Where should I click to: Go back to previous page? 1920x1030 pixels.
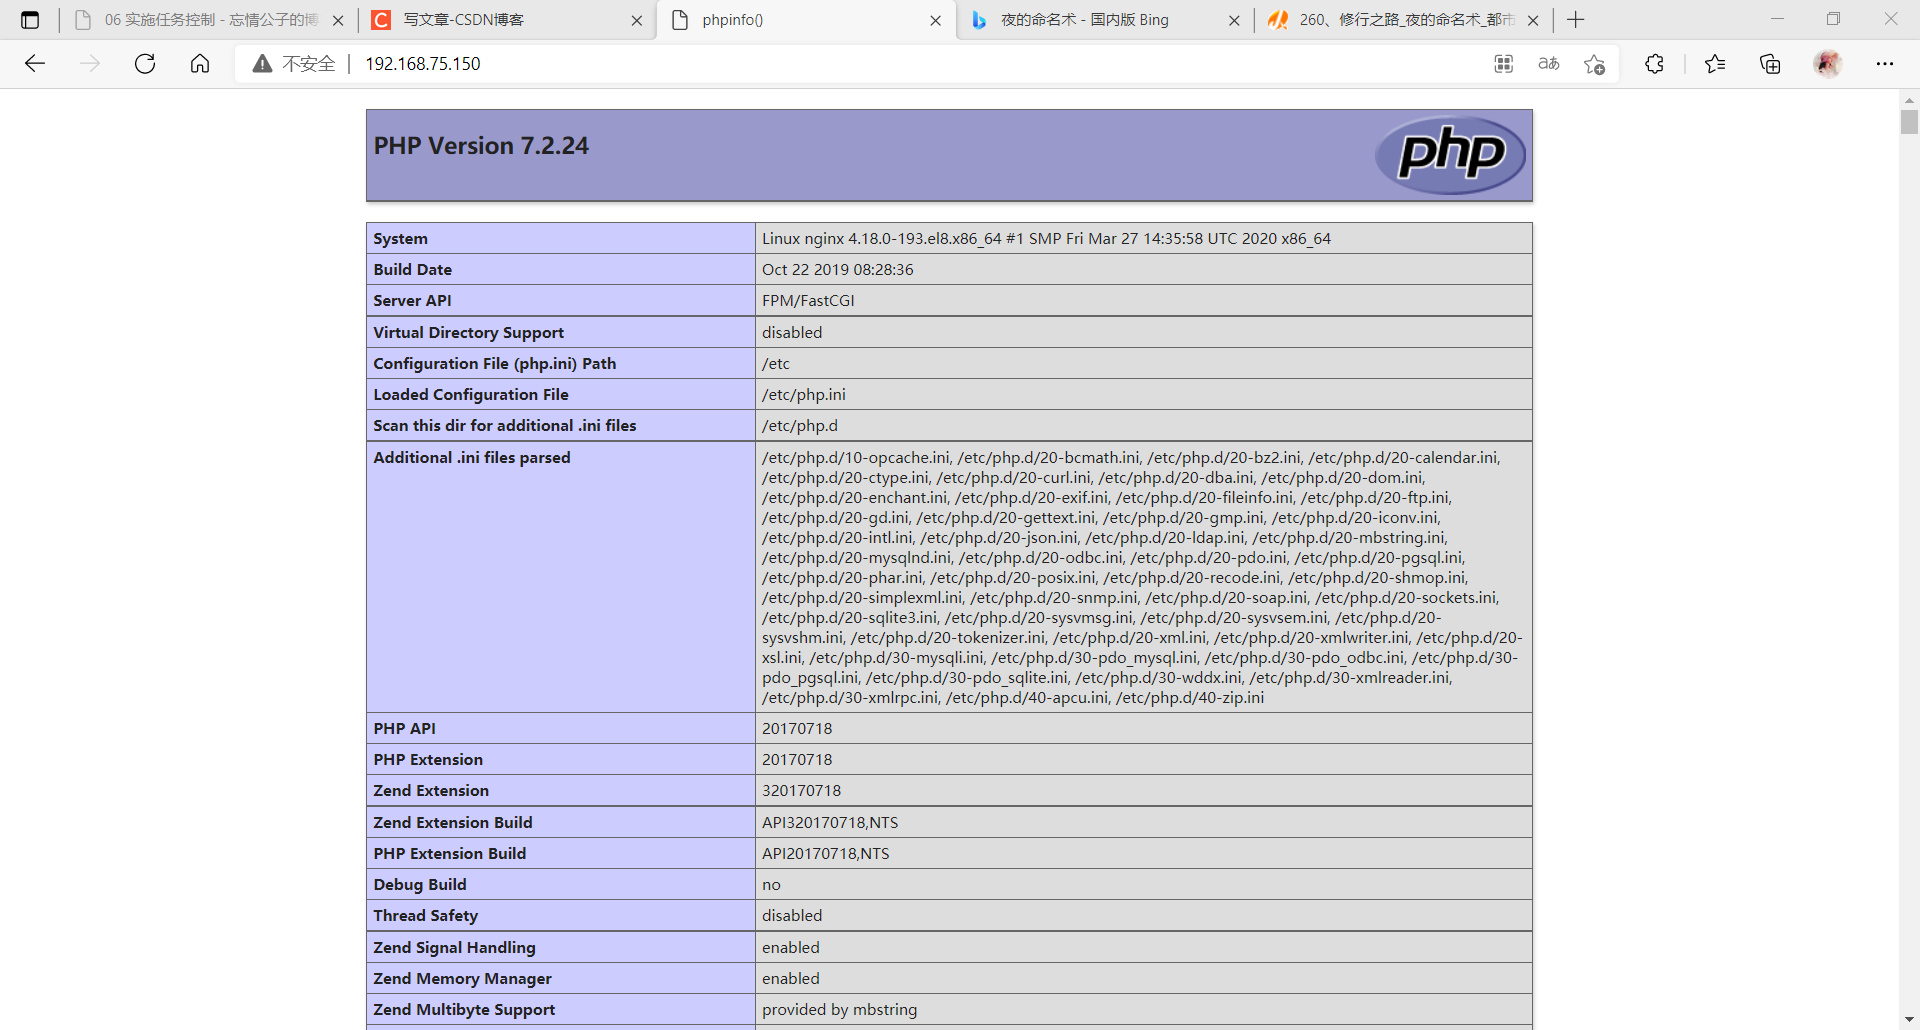[35, 64]
